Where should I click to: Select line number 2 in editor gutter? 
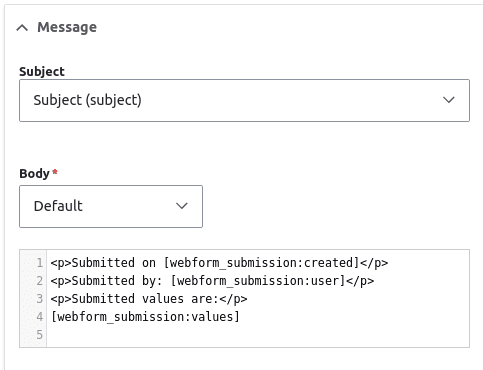[x=40, y=281]
